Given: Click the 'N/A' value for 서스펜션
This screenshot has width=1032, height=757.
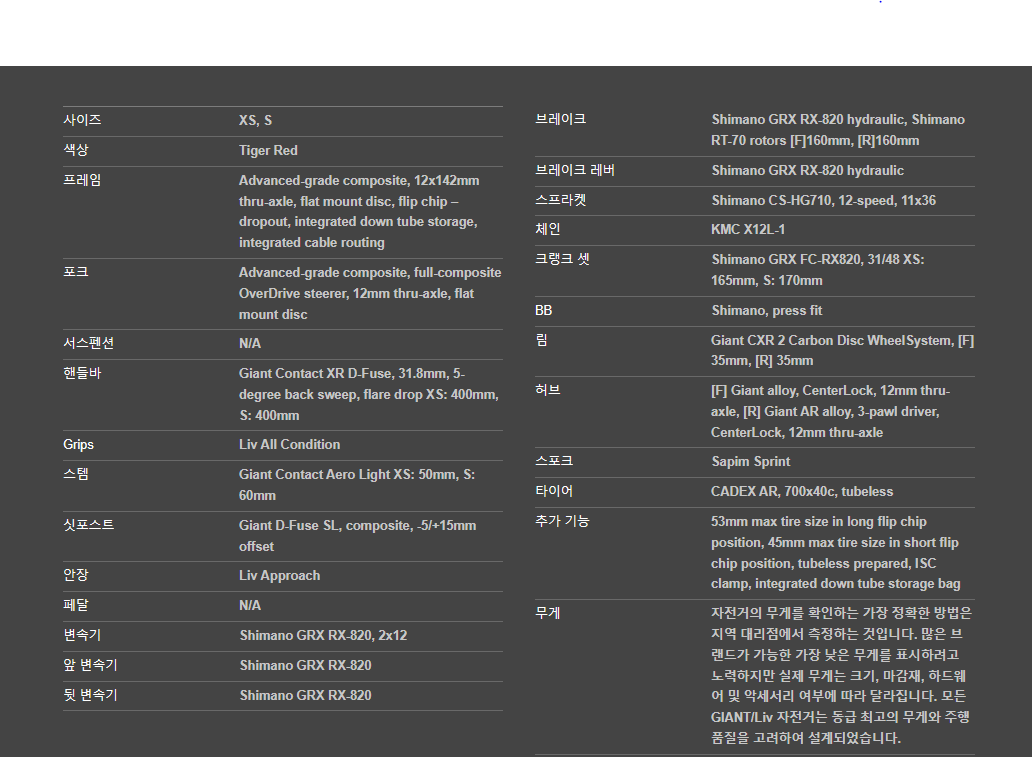Looking at the screenshot, I should pos(250,344).
